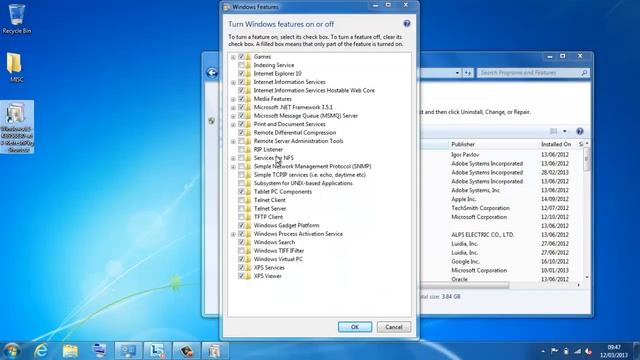Select the XPS Services row label

pyautogui.click(x=269, y=268)
